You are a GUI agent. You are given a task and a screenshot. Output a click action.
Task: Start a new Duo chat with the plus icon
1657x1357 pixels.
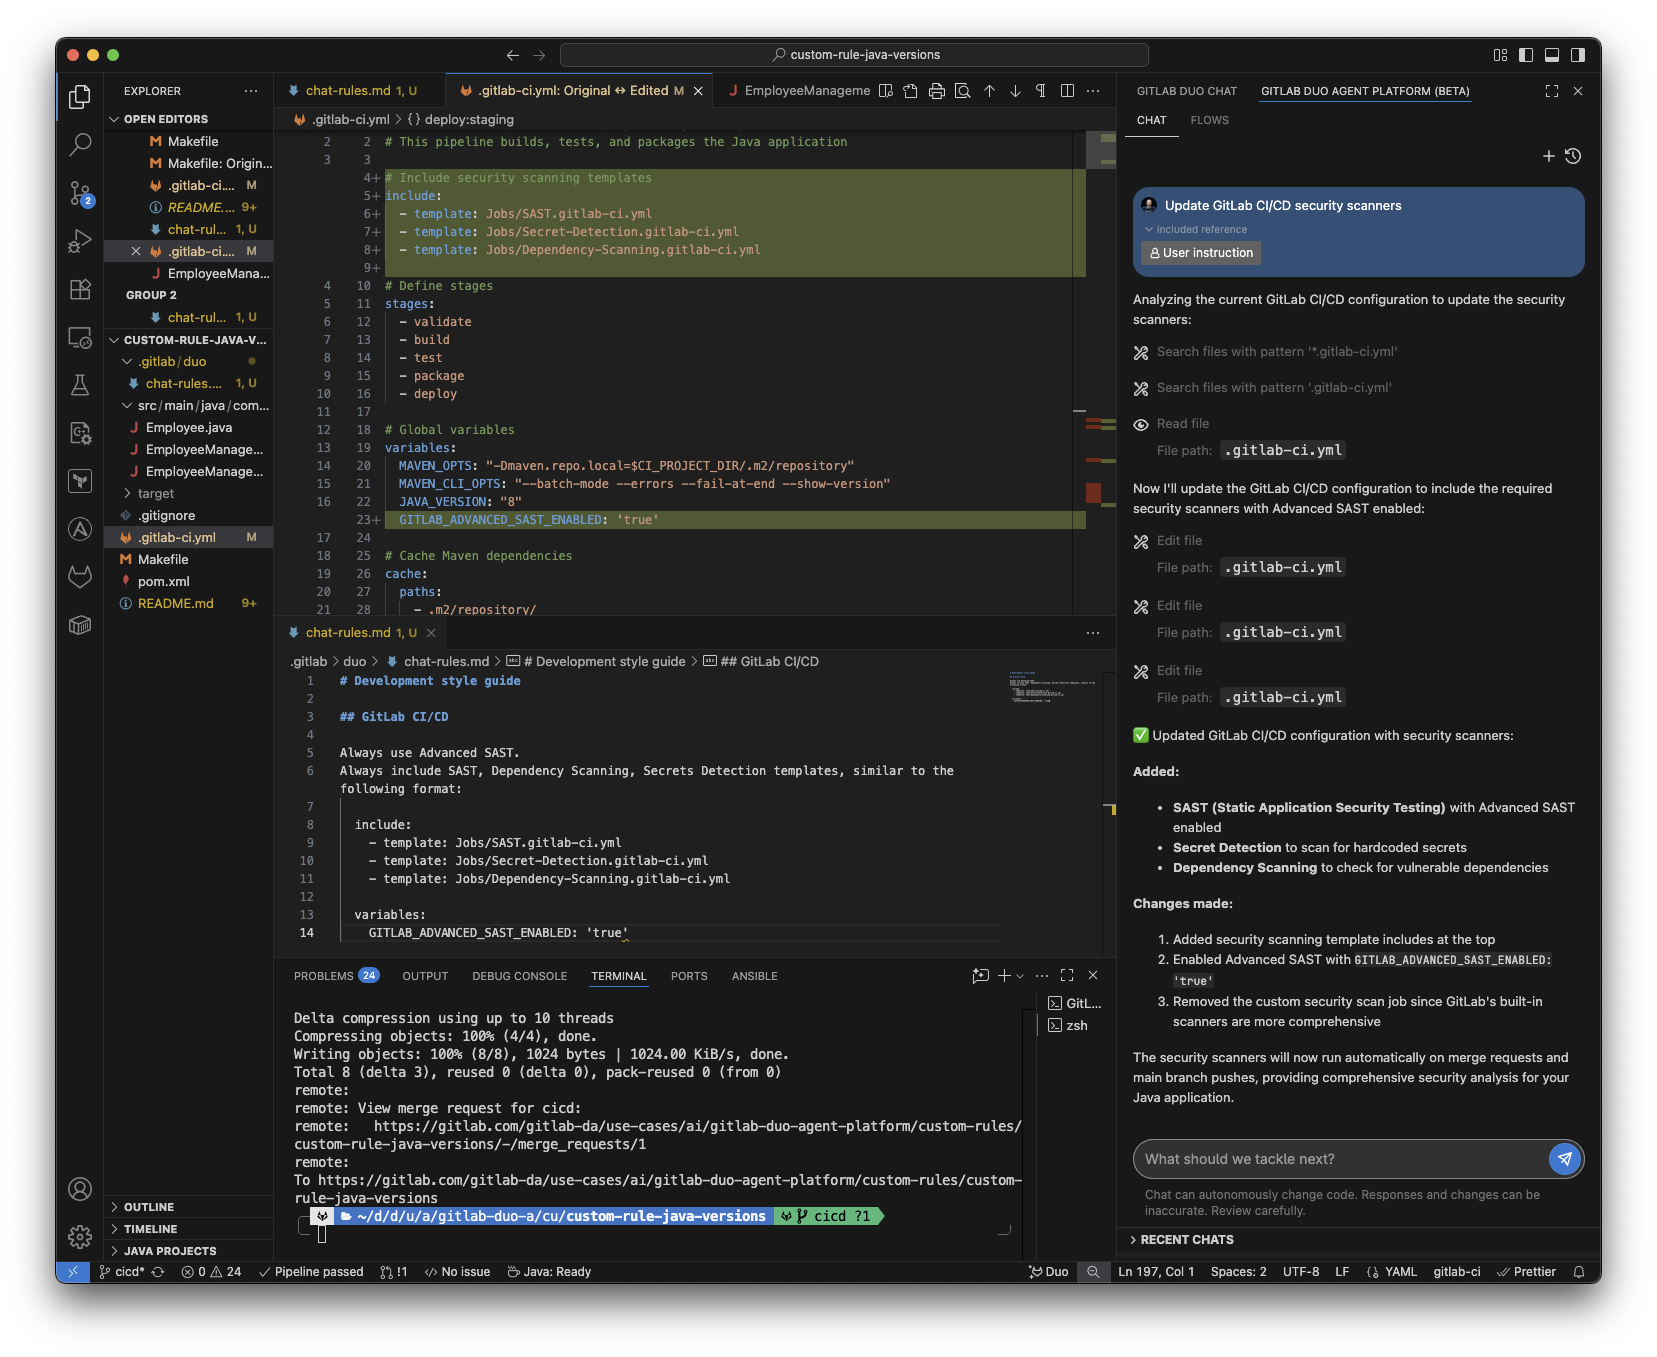pos(1548,156)
